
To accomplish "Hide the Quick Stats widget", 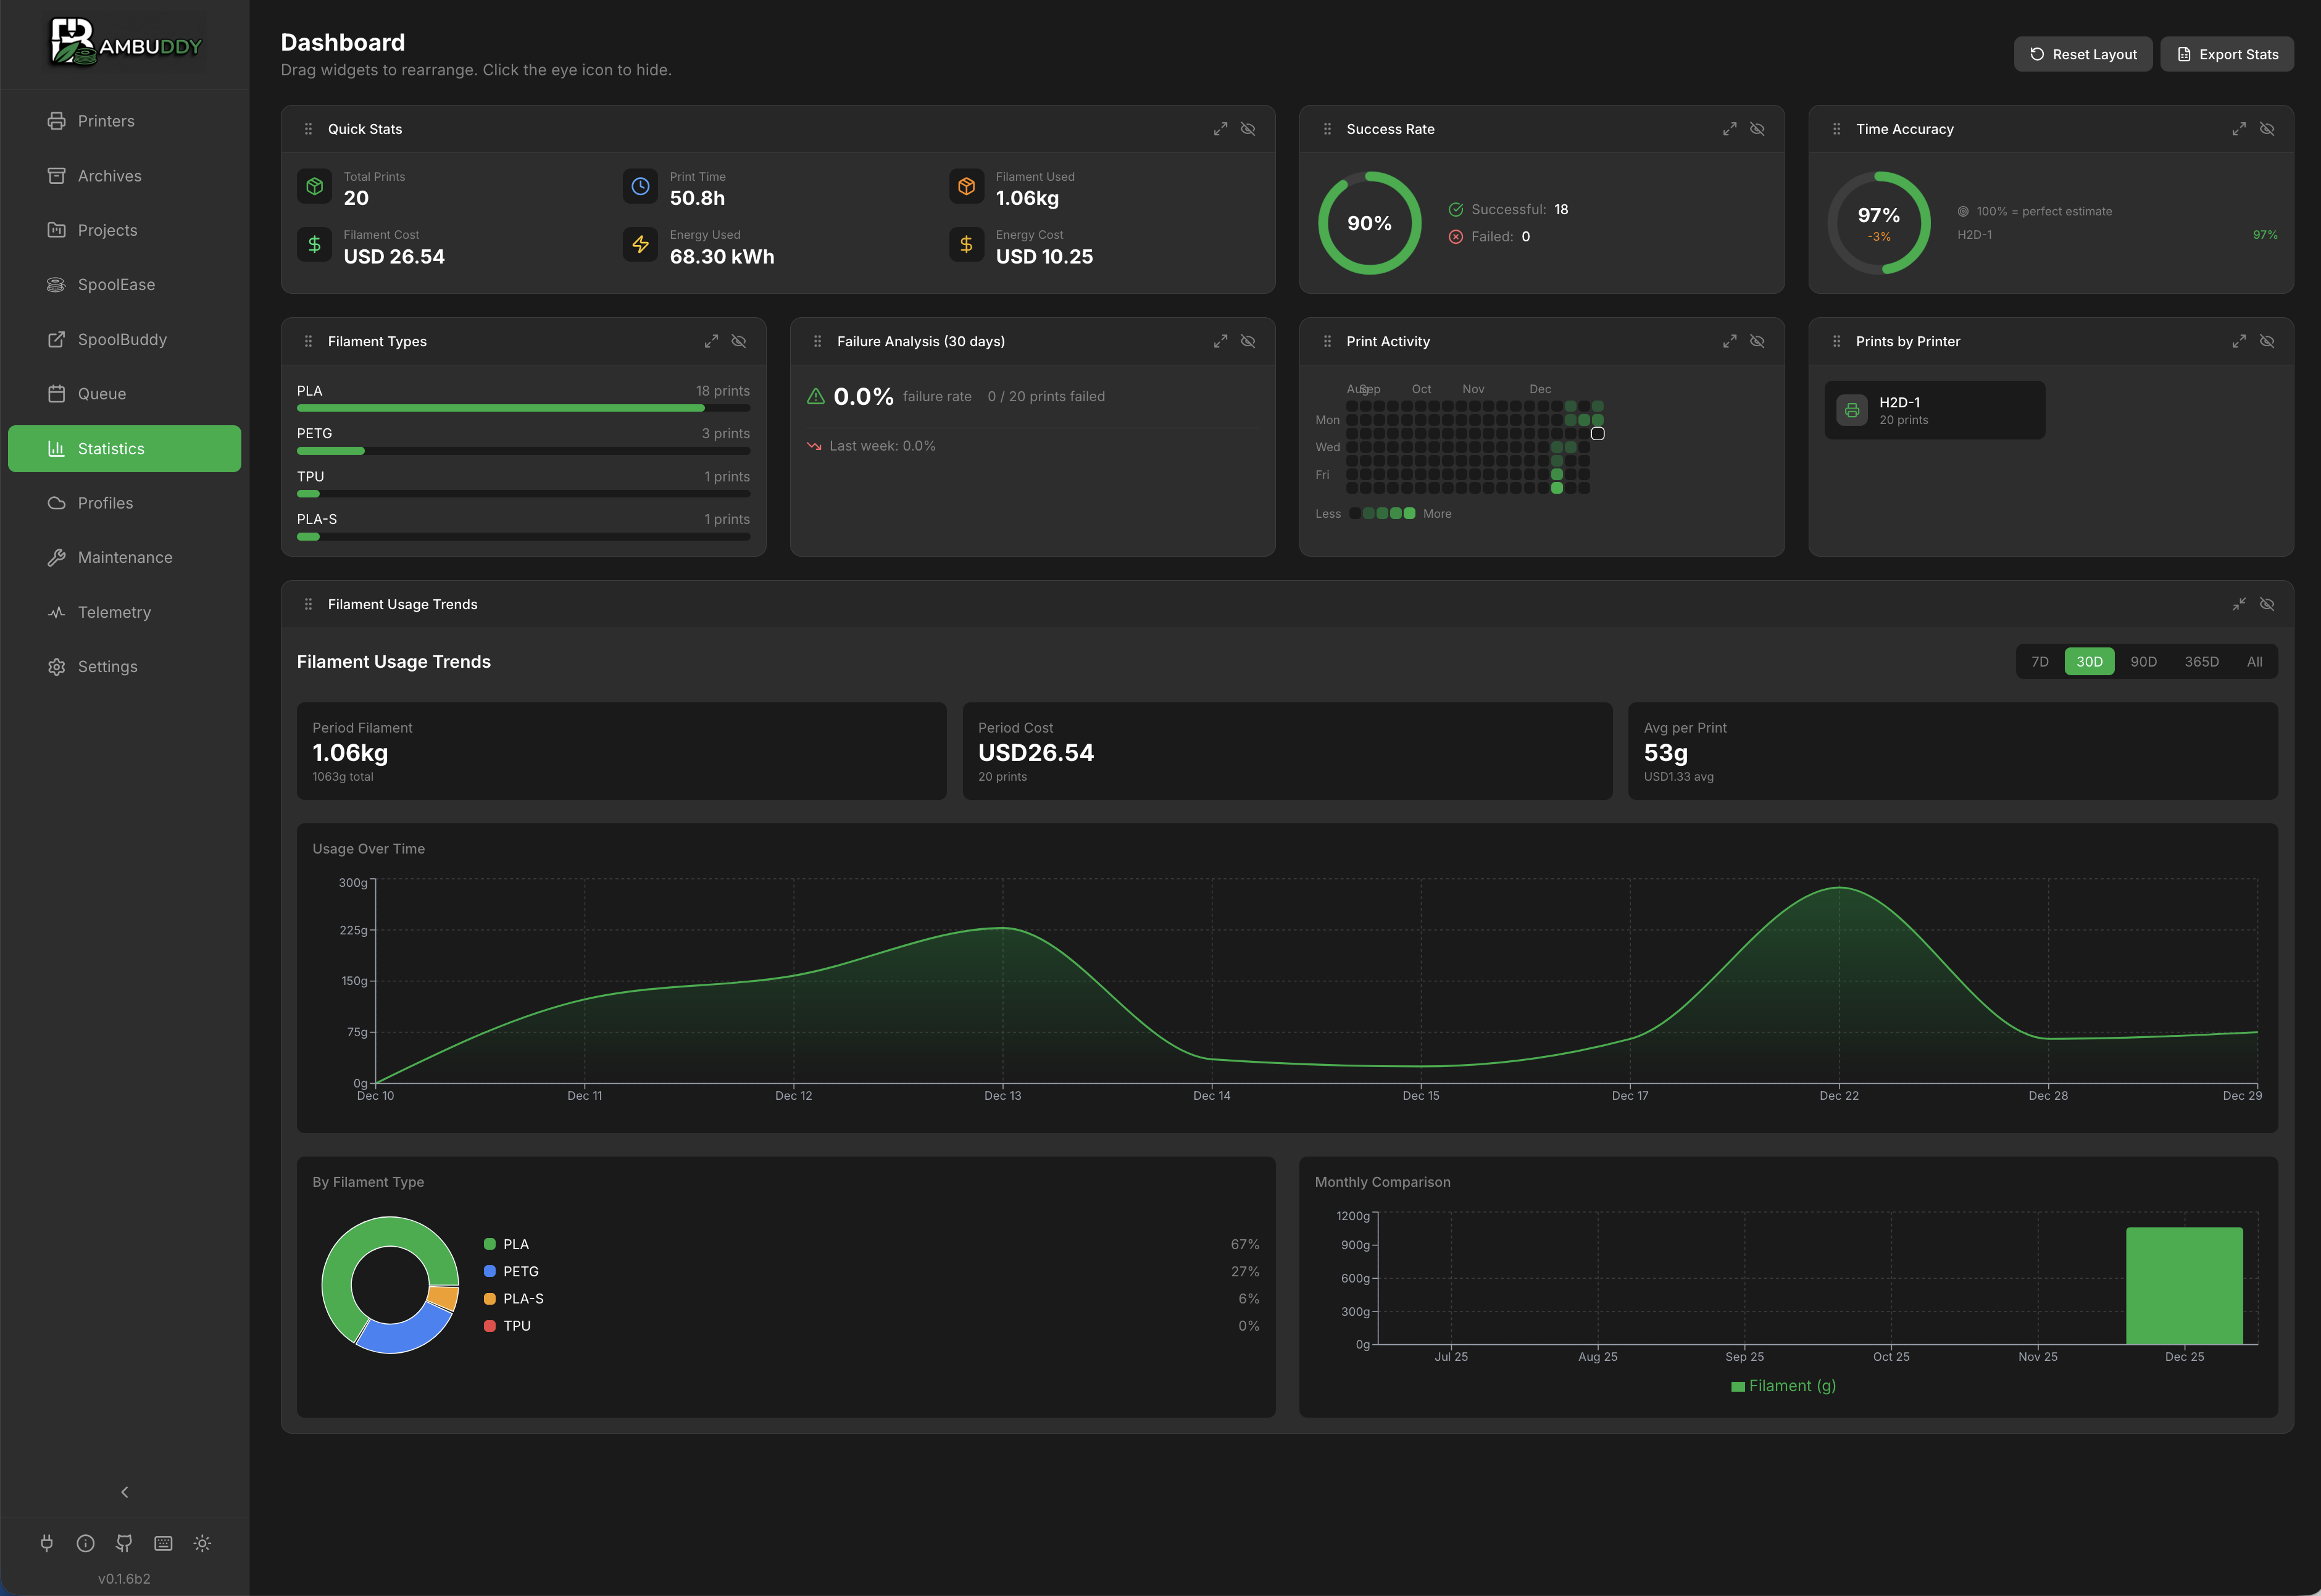I will 1247,128.
